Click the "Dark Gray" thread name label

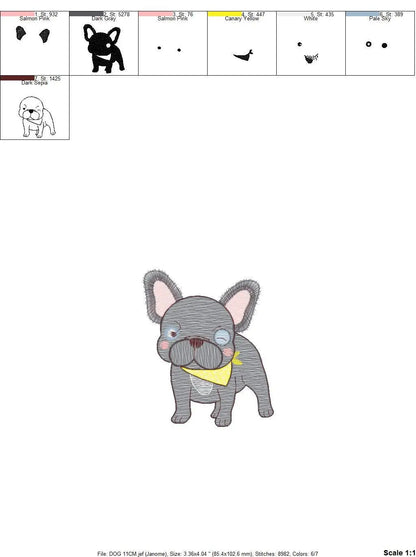[x=103, y=18]
